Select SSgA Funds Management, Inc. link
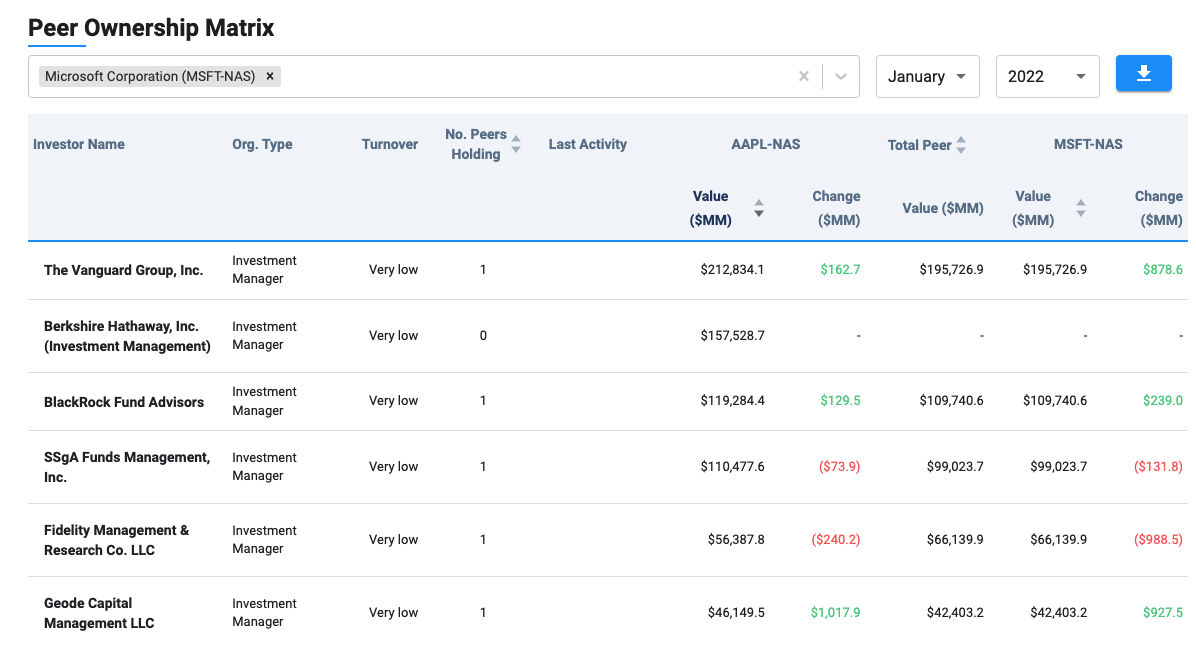The width and height of the screenshot is (1196, 648). 127,466
